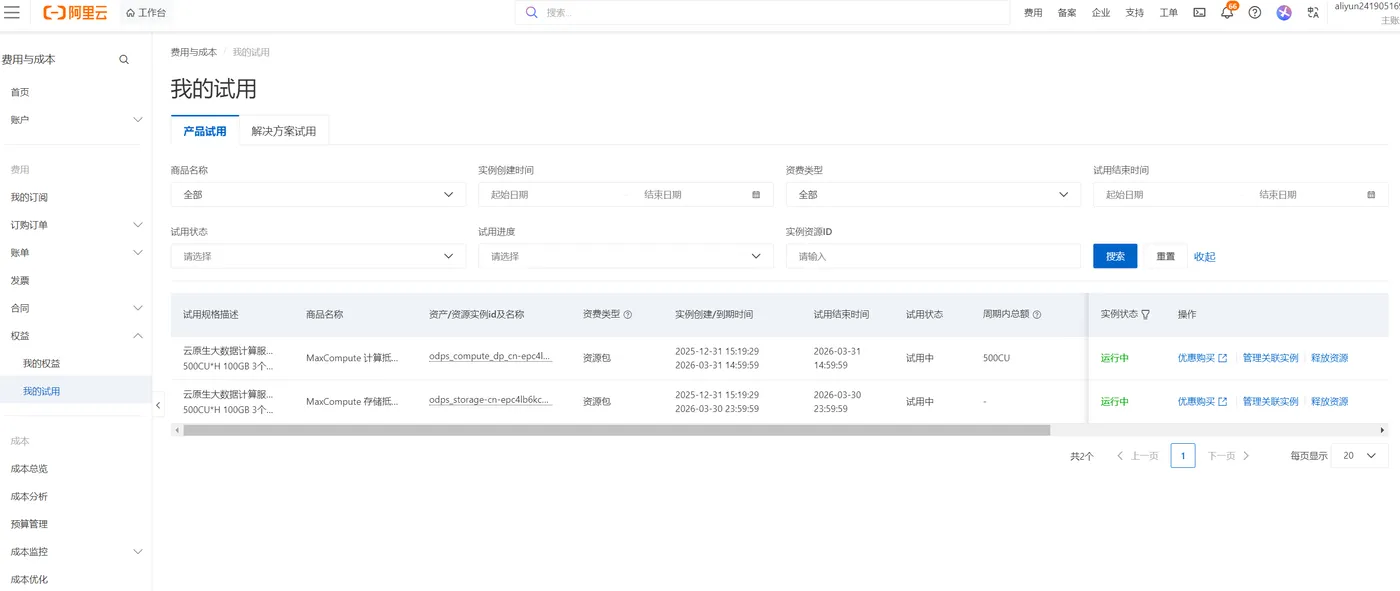
Task: Open the 备案 top menu
Action: [x=1067, y=13]
